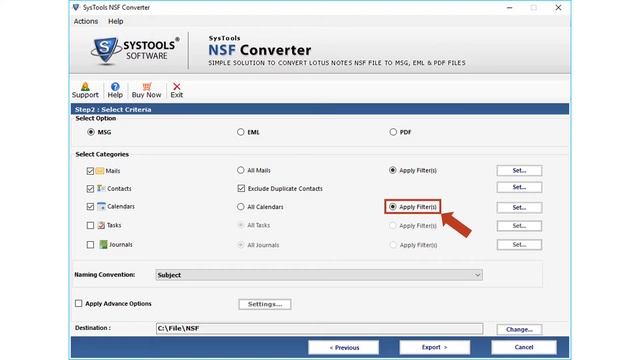The width and height of the screenshot is (640, 360).
Task: Select the EML output option
Action: (240, 132)
